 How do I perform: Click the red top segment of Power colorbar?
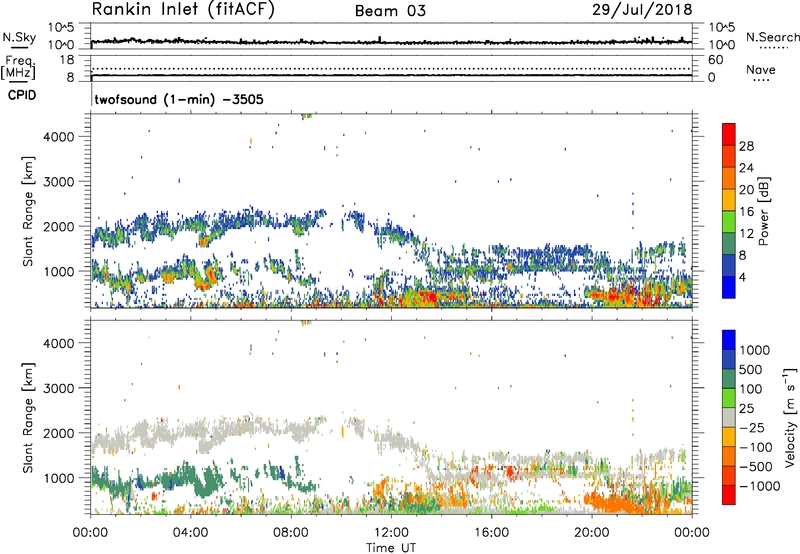coord(729,134)
